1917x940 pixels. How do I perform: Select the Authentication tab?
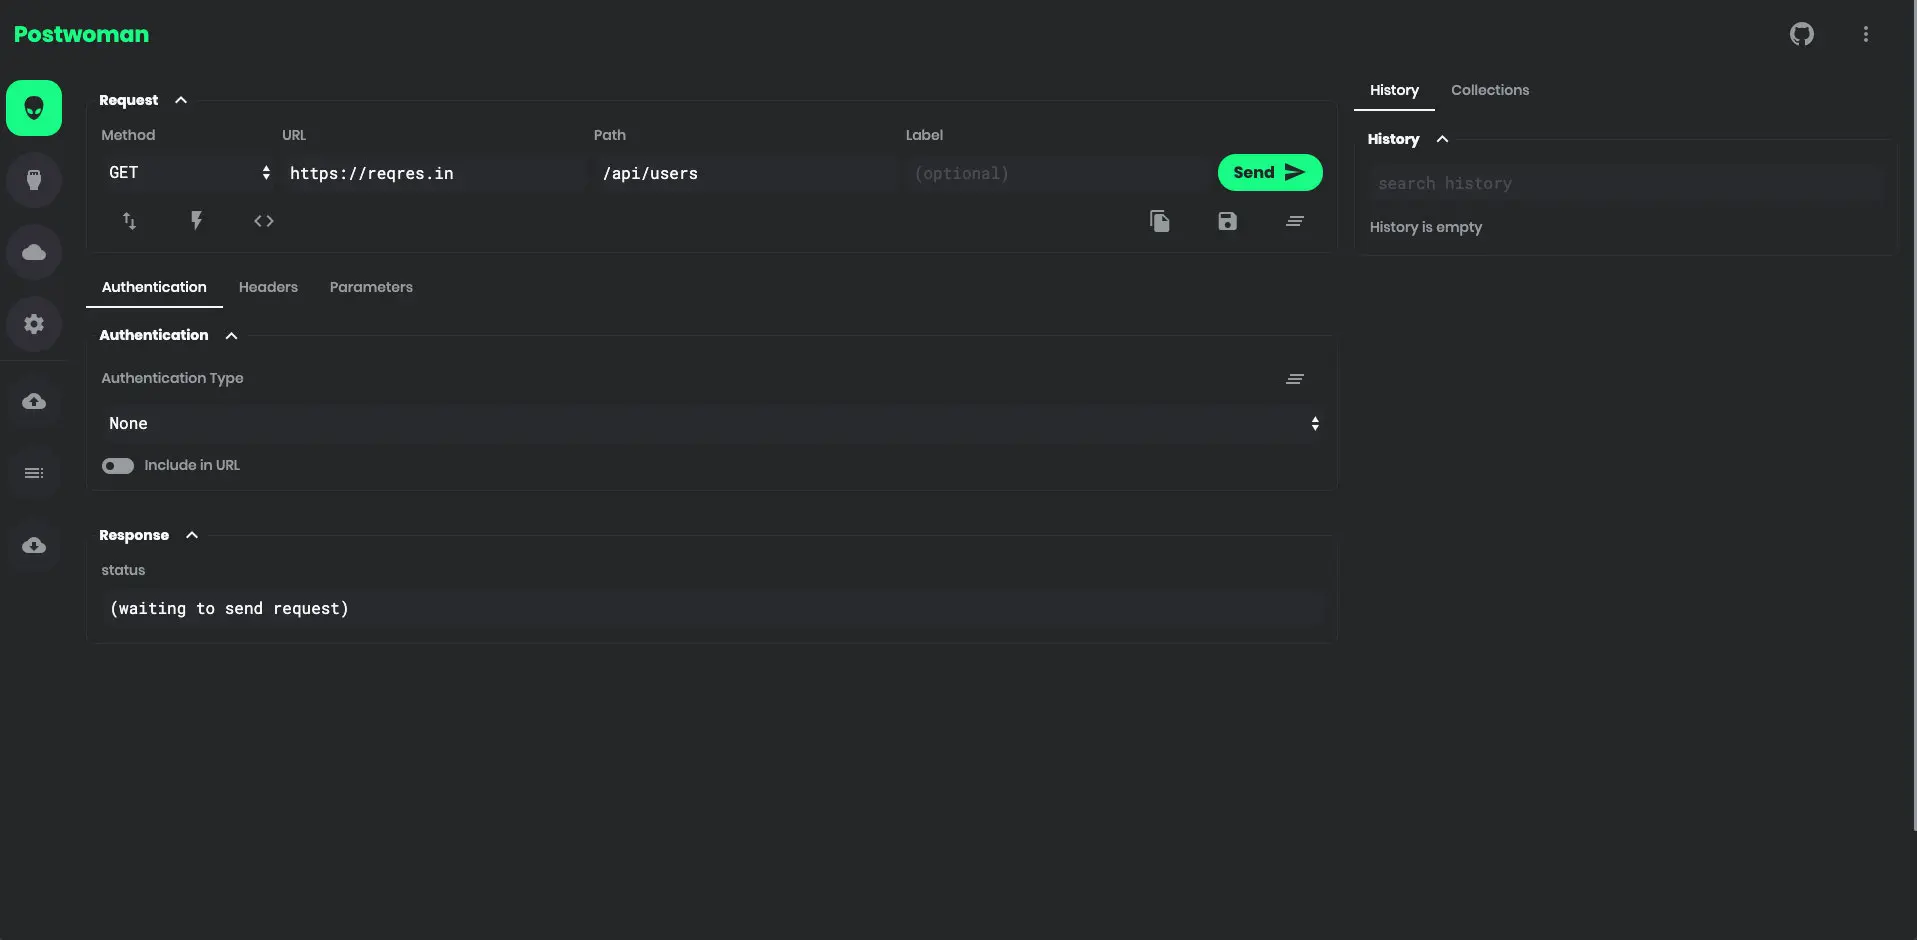tap(154, 287)
